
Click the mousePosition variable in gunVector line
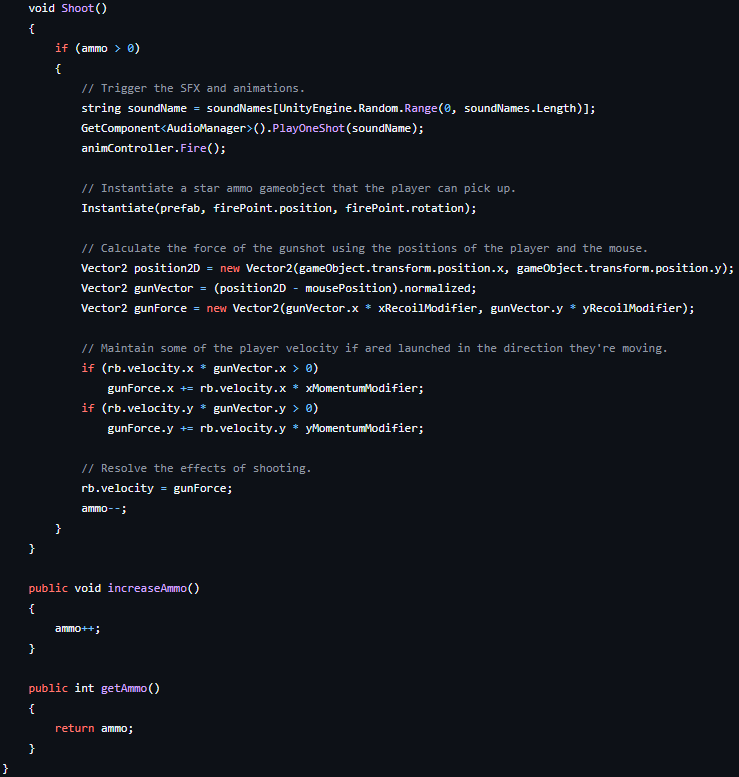point(348,288)
